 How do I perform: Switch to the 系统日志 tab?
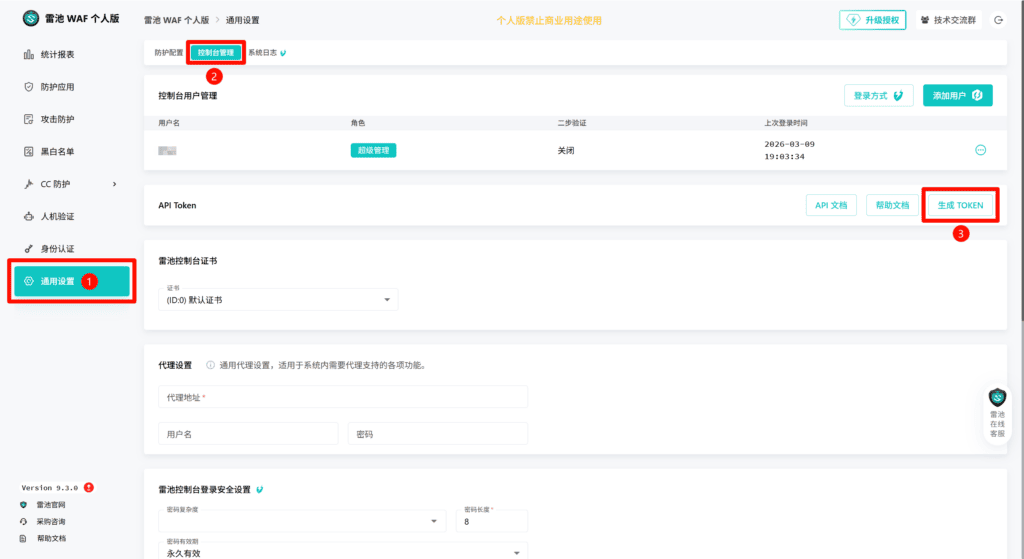(x=263, y=53)
